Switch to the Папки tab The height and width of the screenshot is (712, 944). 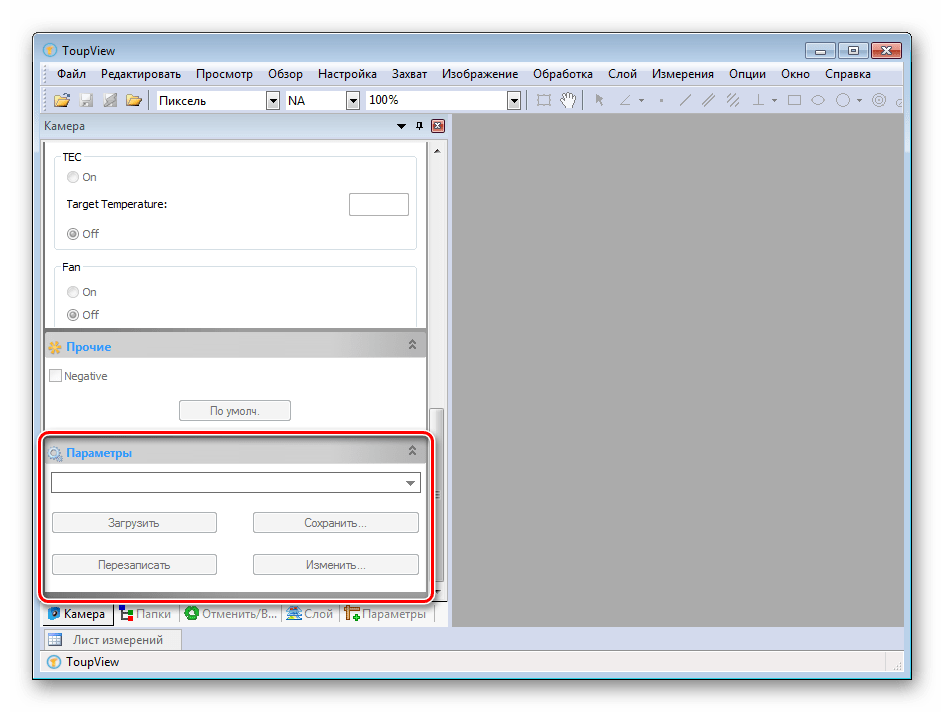(146, 613)
